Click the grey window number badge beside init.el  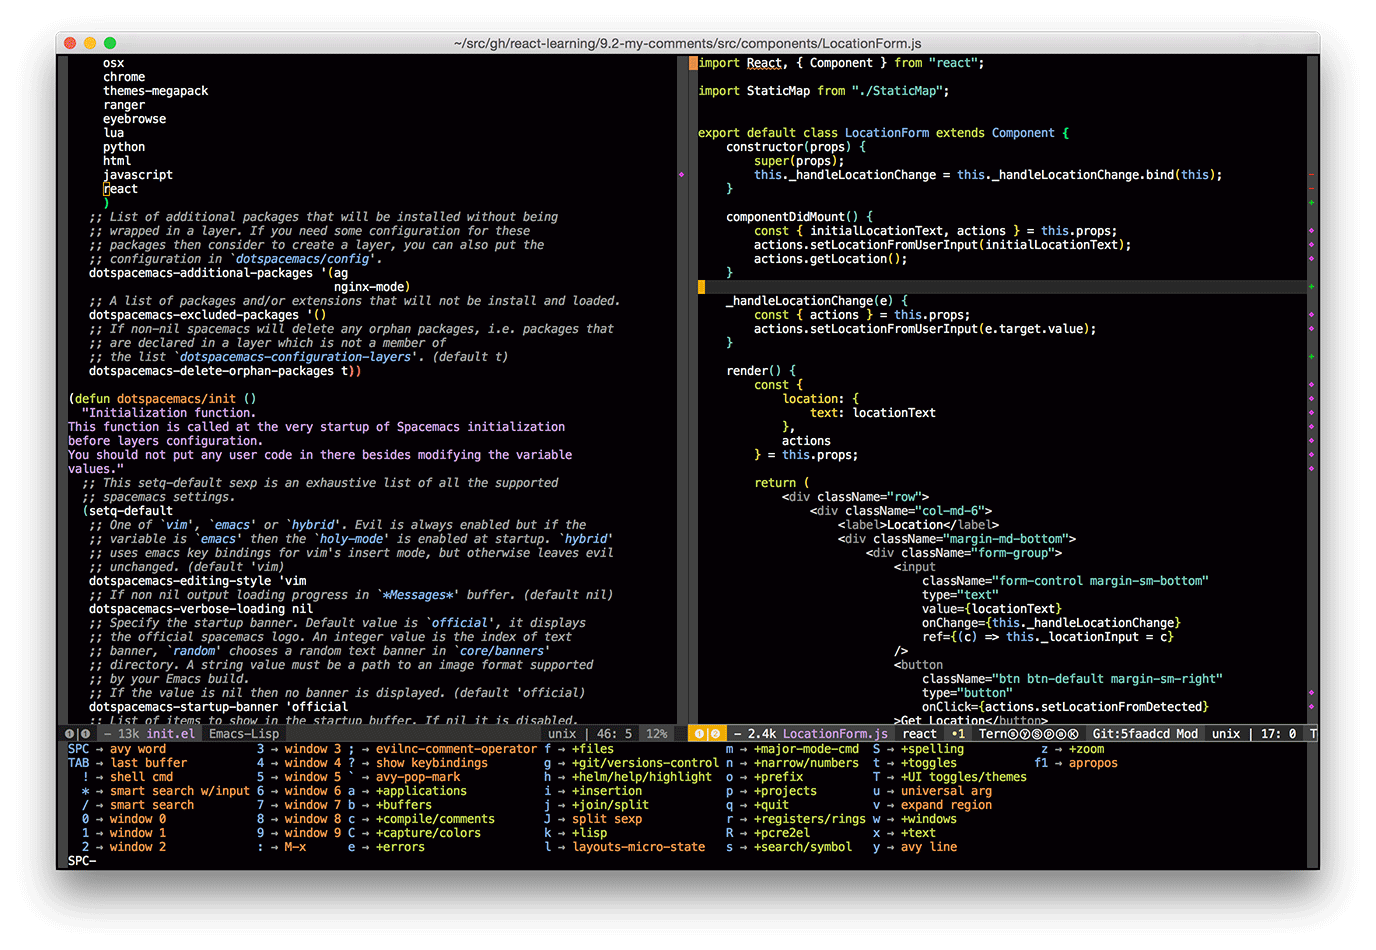point(84,734)
